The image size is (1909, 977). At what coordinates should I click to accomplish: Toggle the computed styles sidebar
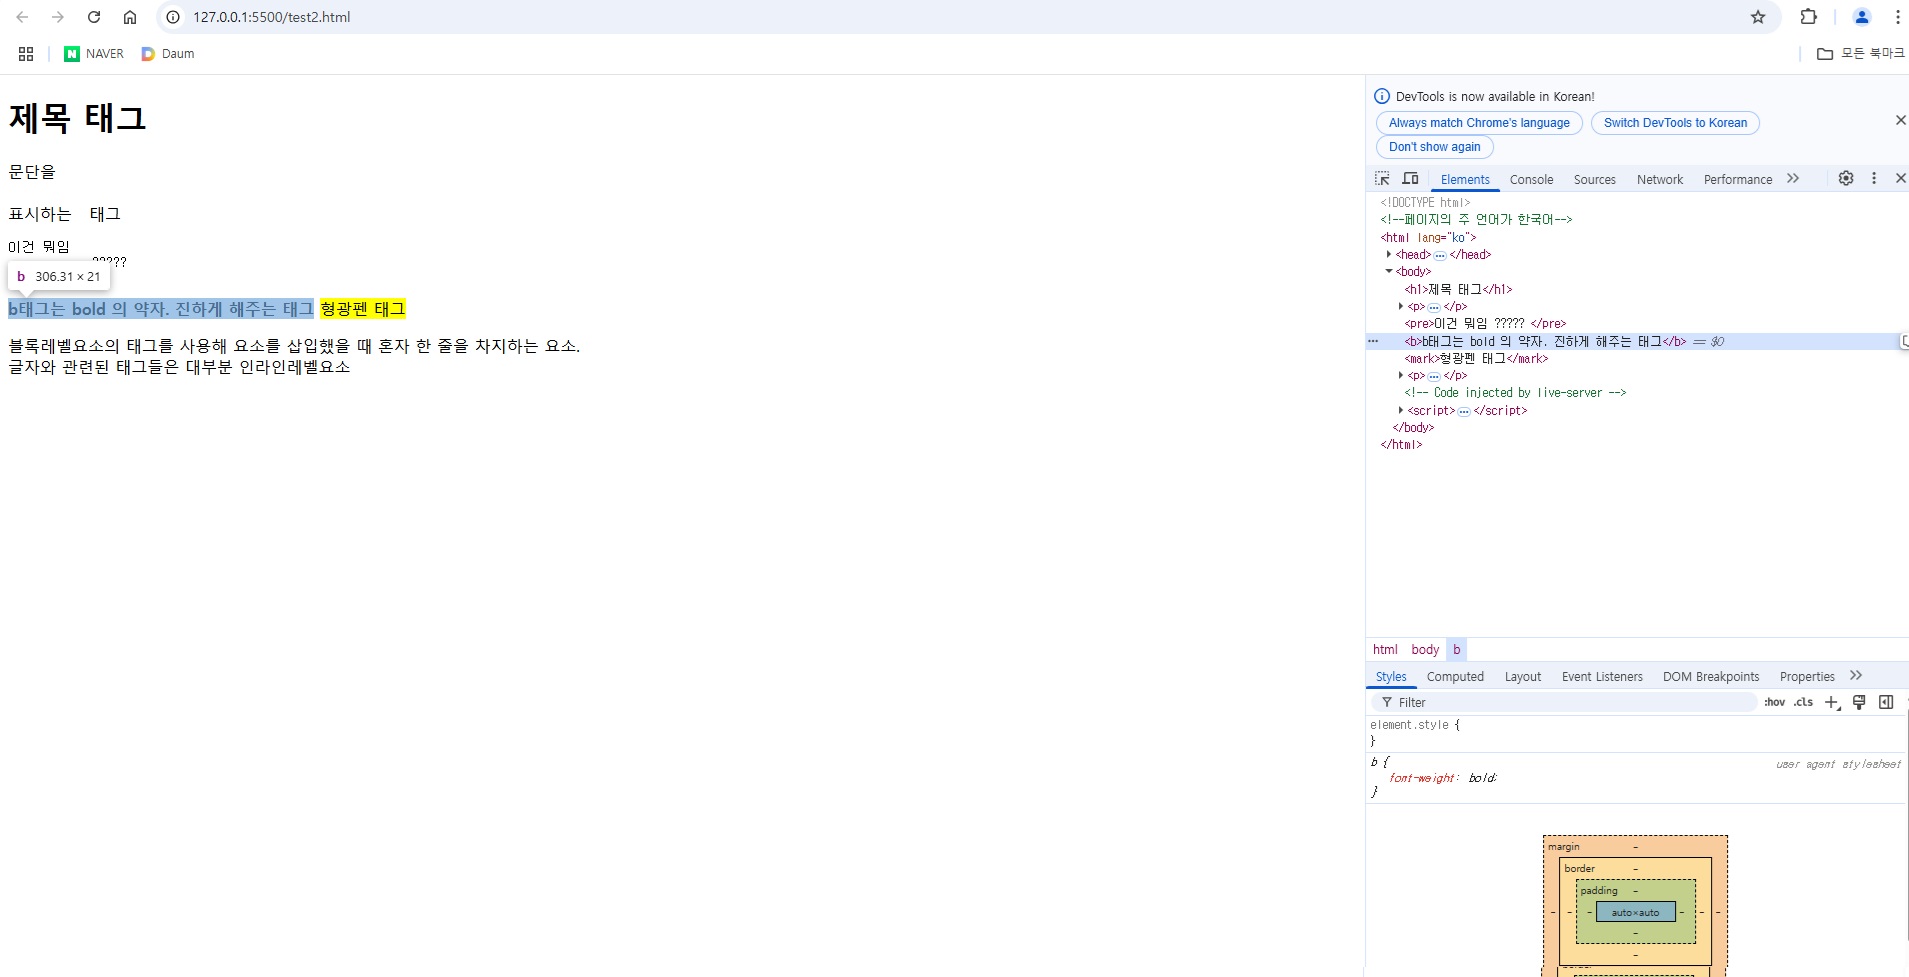(1886, 702)
